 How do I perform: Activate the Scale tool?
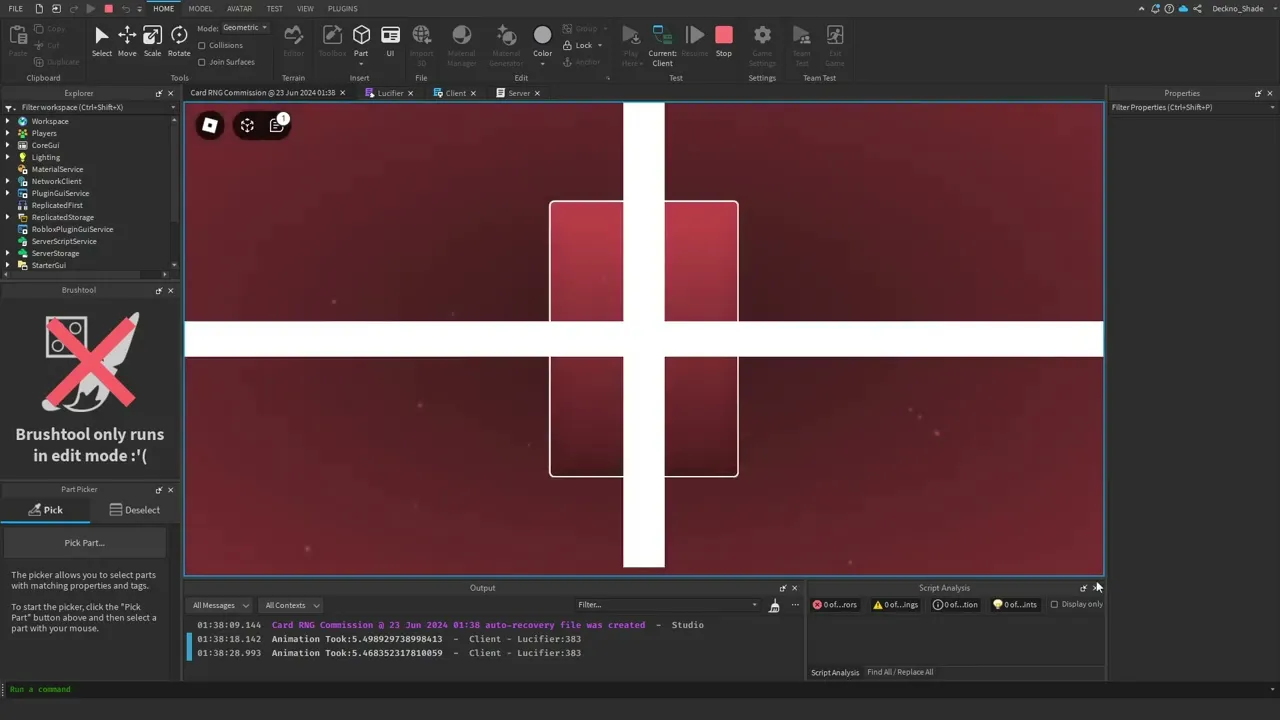click(x=152, y=41)
